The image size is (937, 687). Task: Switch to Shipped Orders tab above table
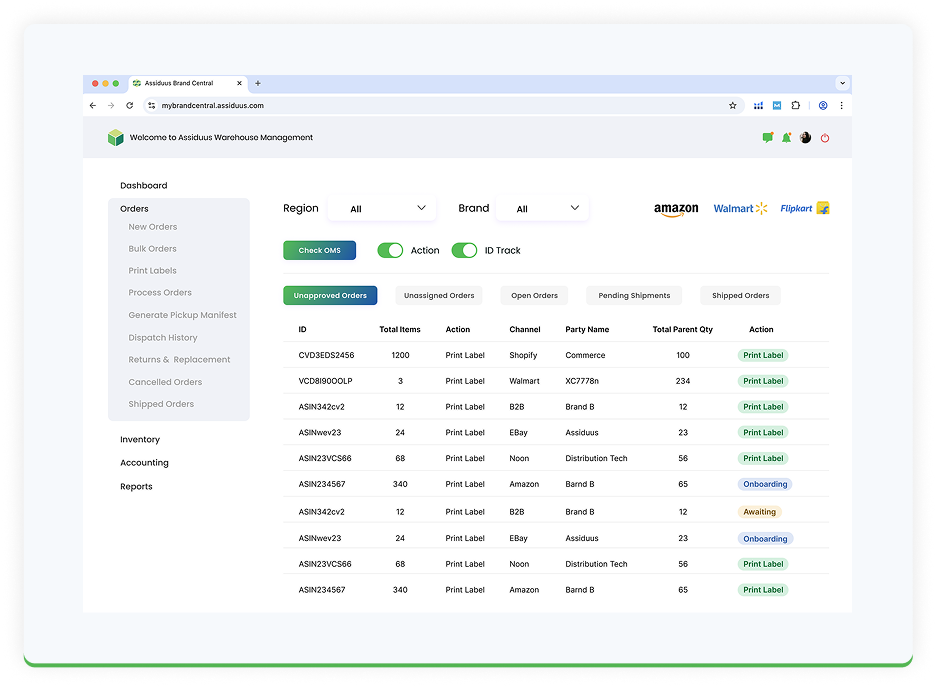click(x=740, y=295)
